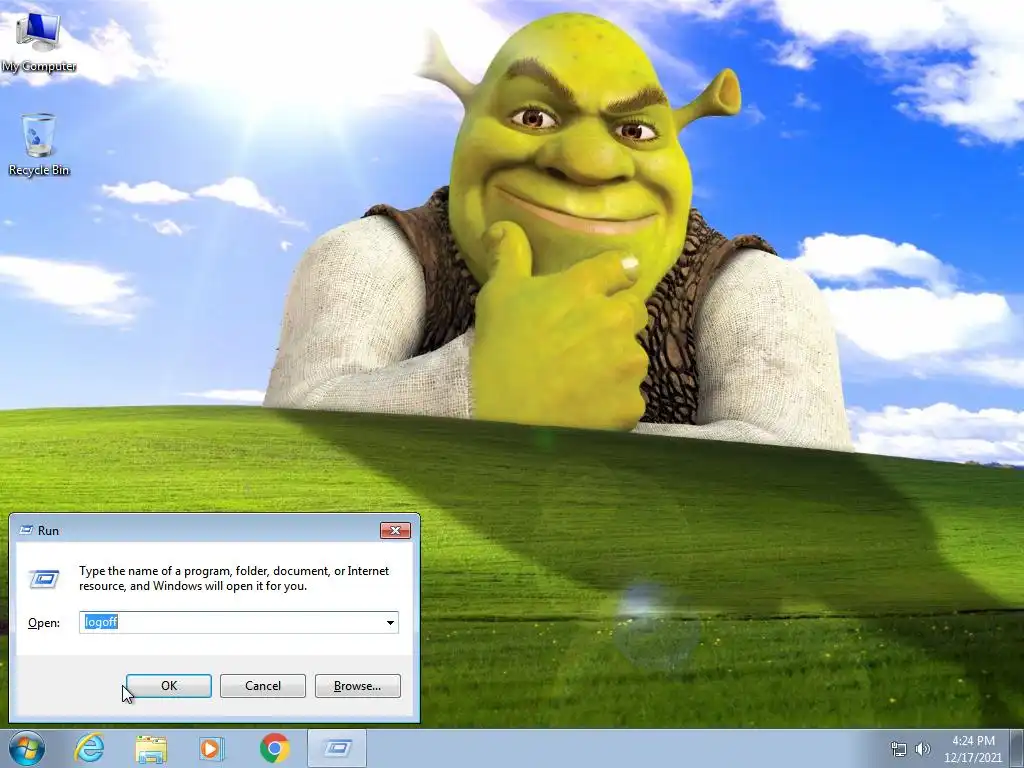
Task: Open Windows Explorer from the taskbar
Action: (151, 748)
